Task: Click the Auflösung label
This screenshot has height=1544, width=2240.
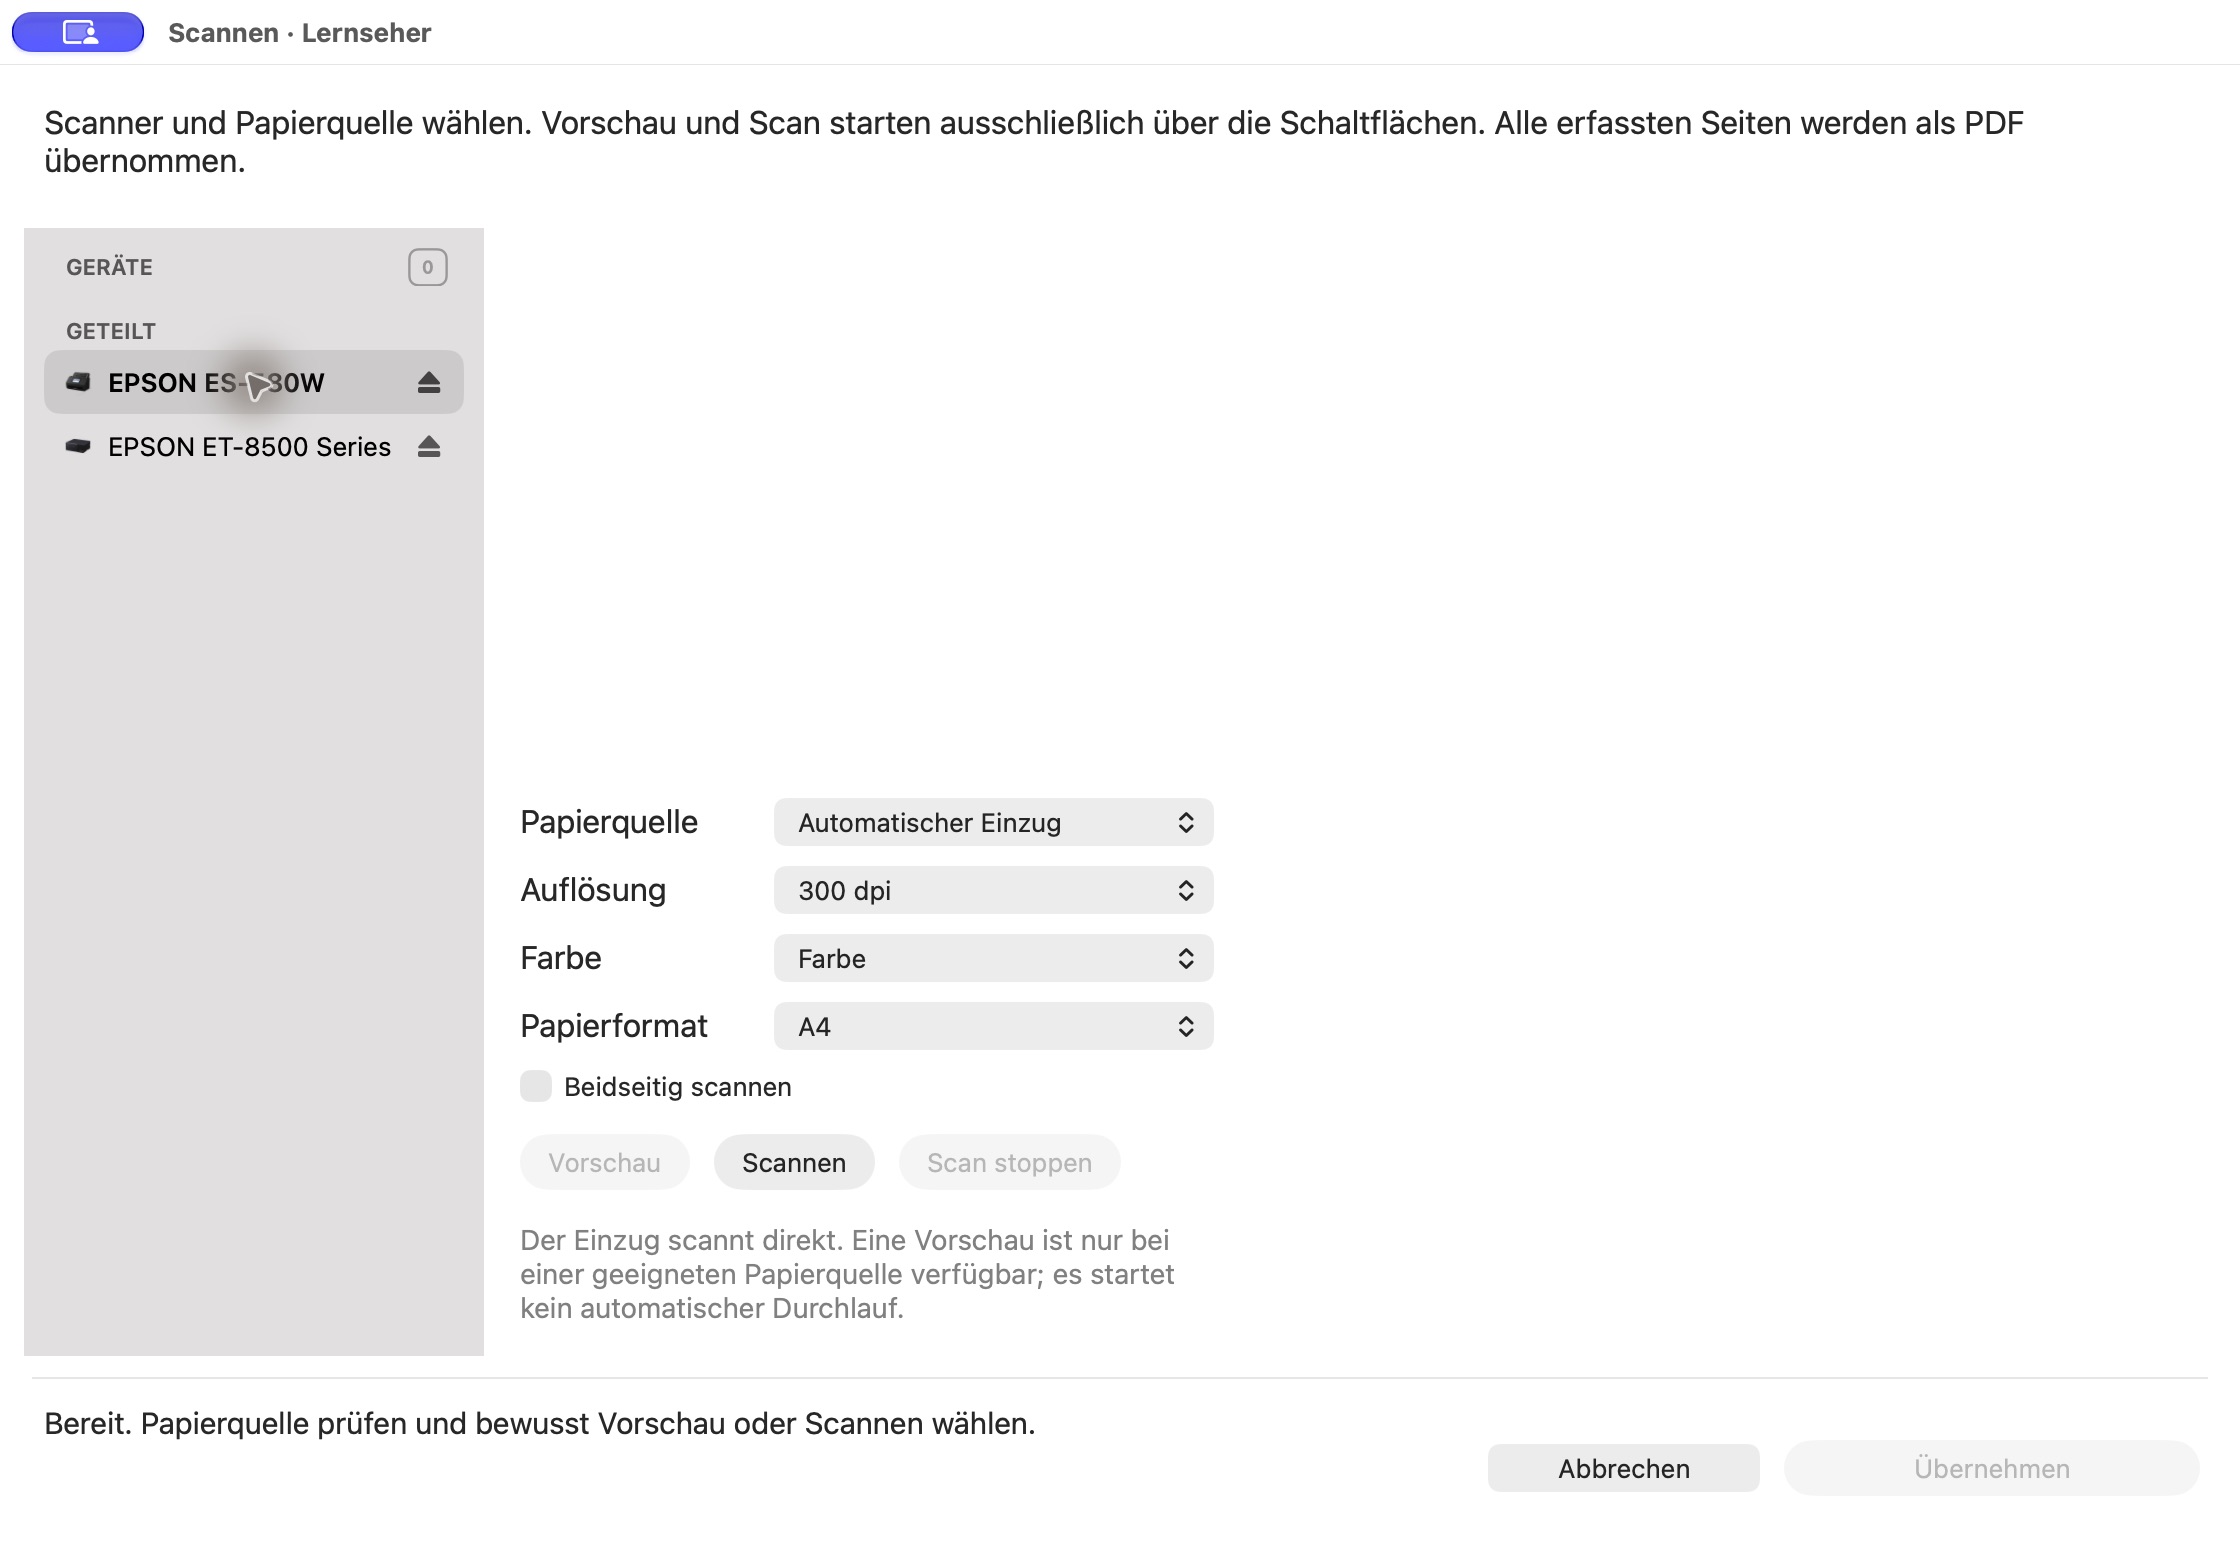Action: (x=593, y=890)
